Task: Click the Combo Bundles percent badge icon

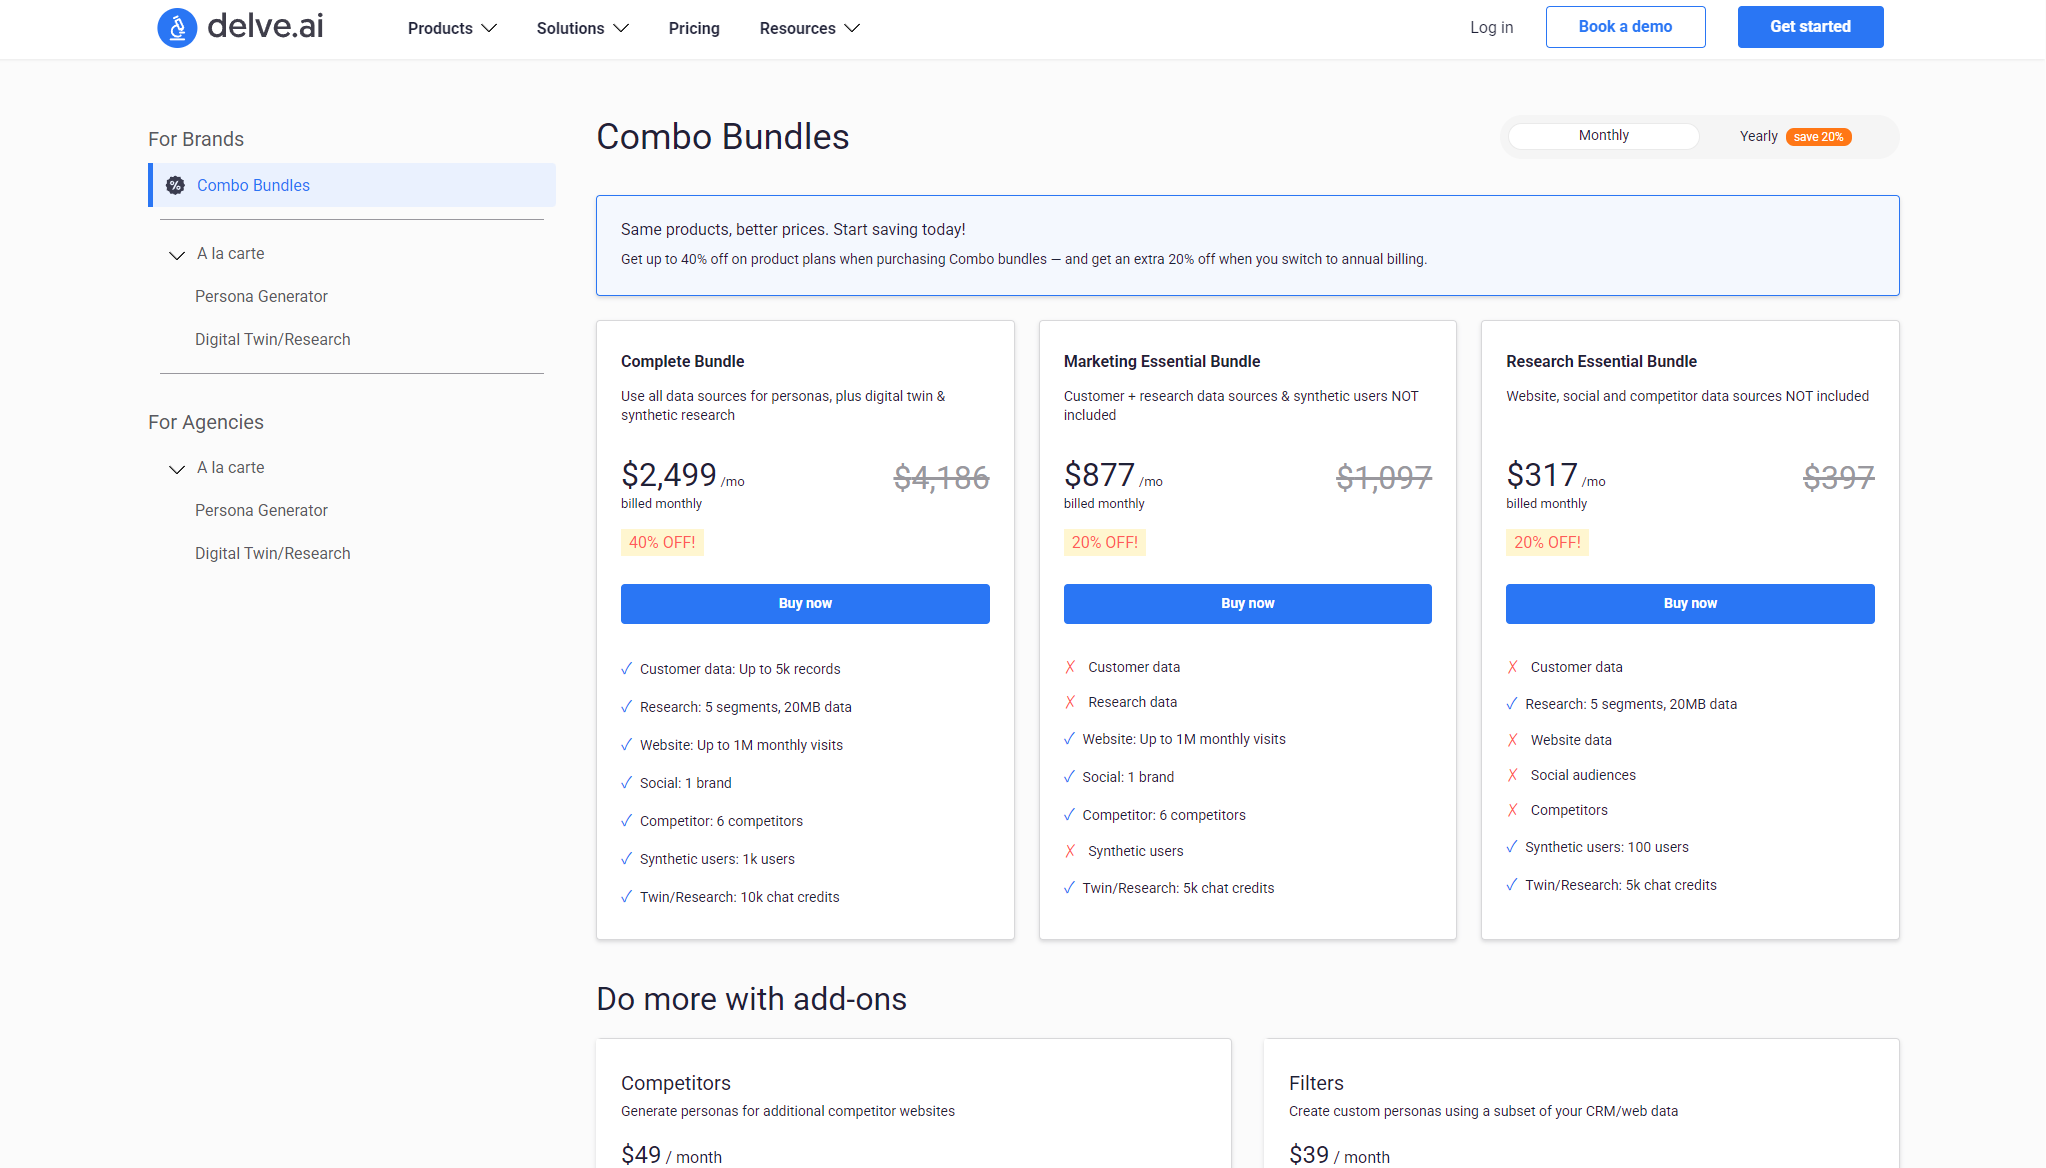Action: coord(175,185)
